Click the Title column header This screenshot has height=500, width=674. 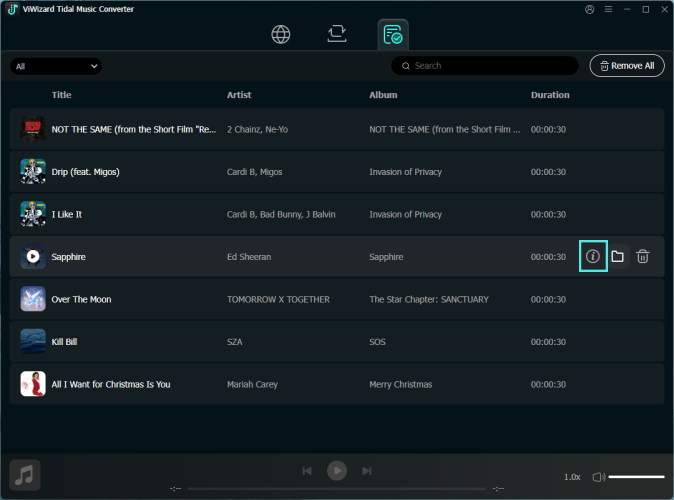click(61, 95)
